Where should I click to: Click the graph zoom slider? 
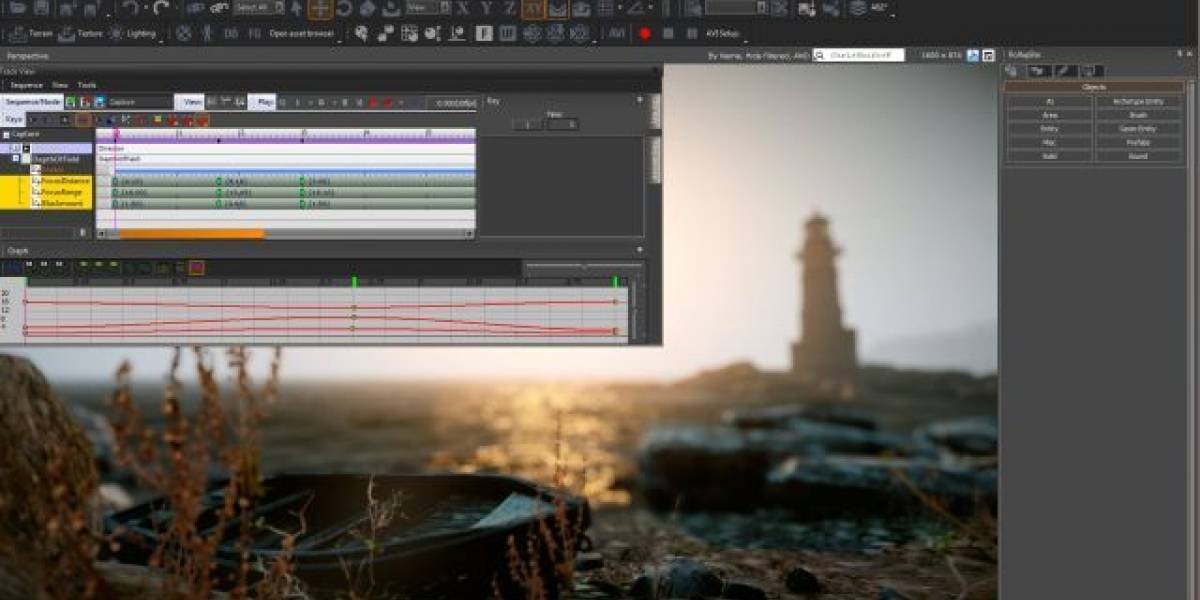point(583,266)
